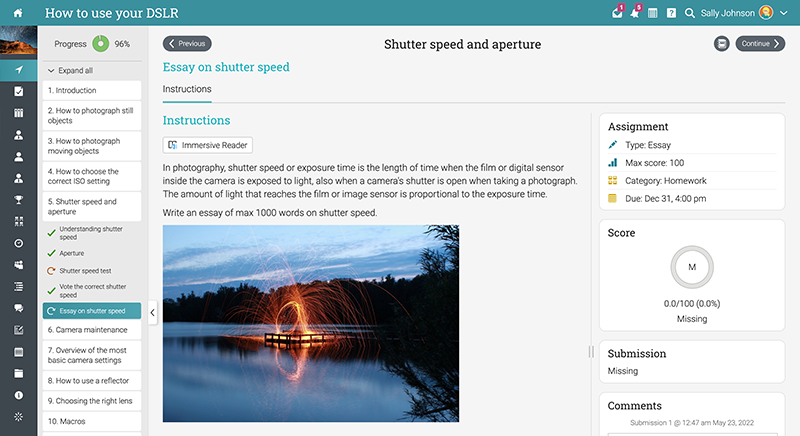Open the chat bubbles icon in sidebar
800x436 pixels.
(18, 308)
